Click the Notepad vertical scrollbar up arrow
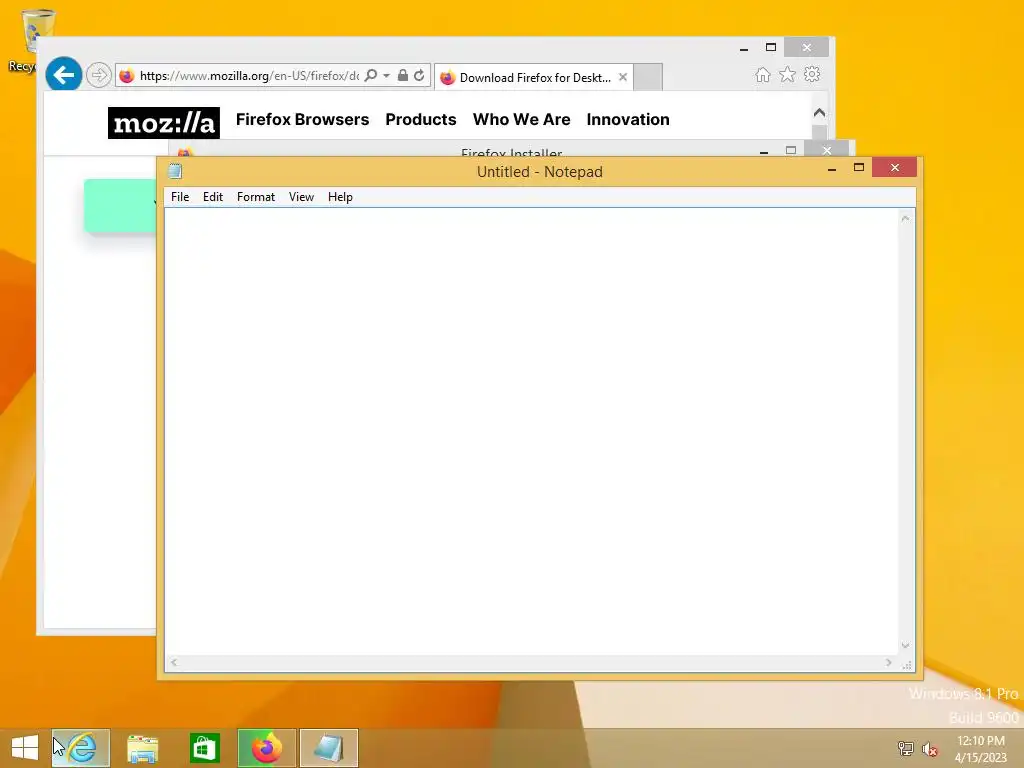 pos(905,218)
